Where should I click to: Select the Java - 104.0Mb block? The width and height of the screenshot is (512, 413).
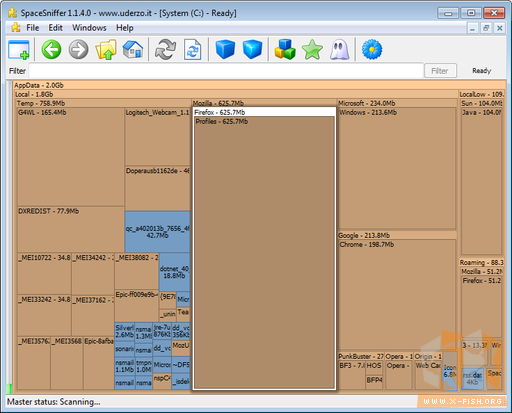click(481, 182)
